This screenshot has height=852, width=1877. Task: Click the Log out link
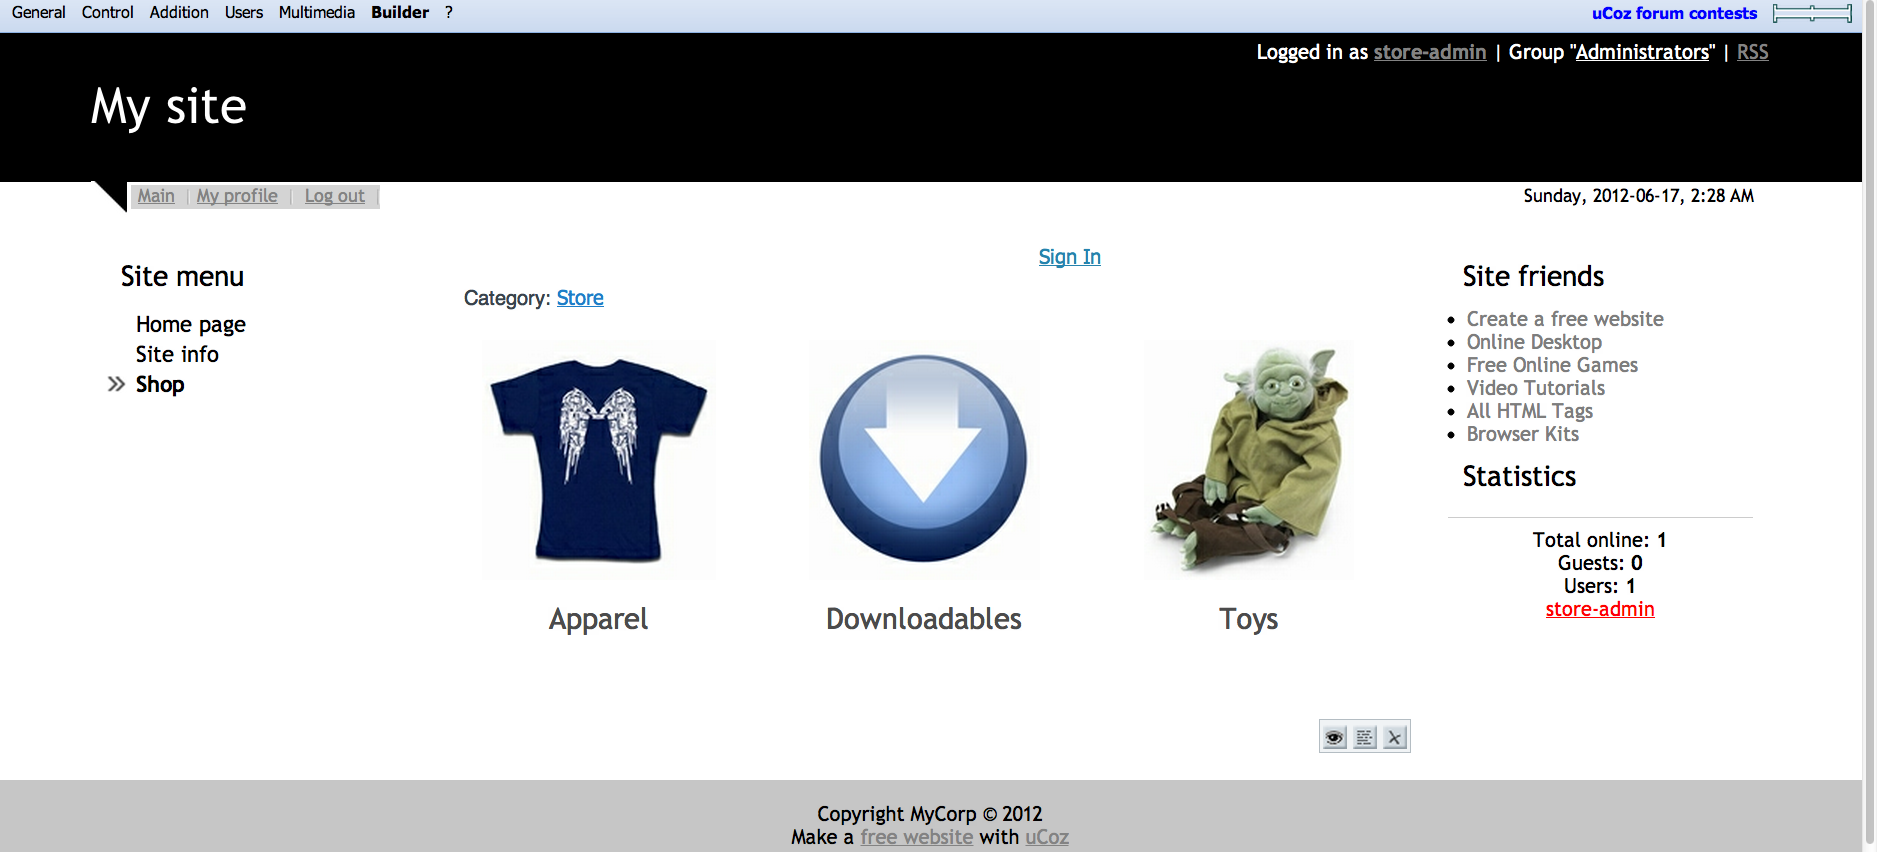click(x=335, y=196)
